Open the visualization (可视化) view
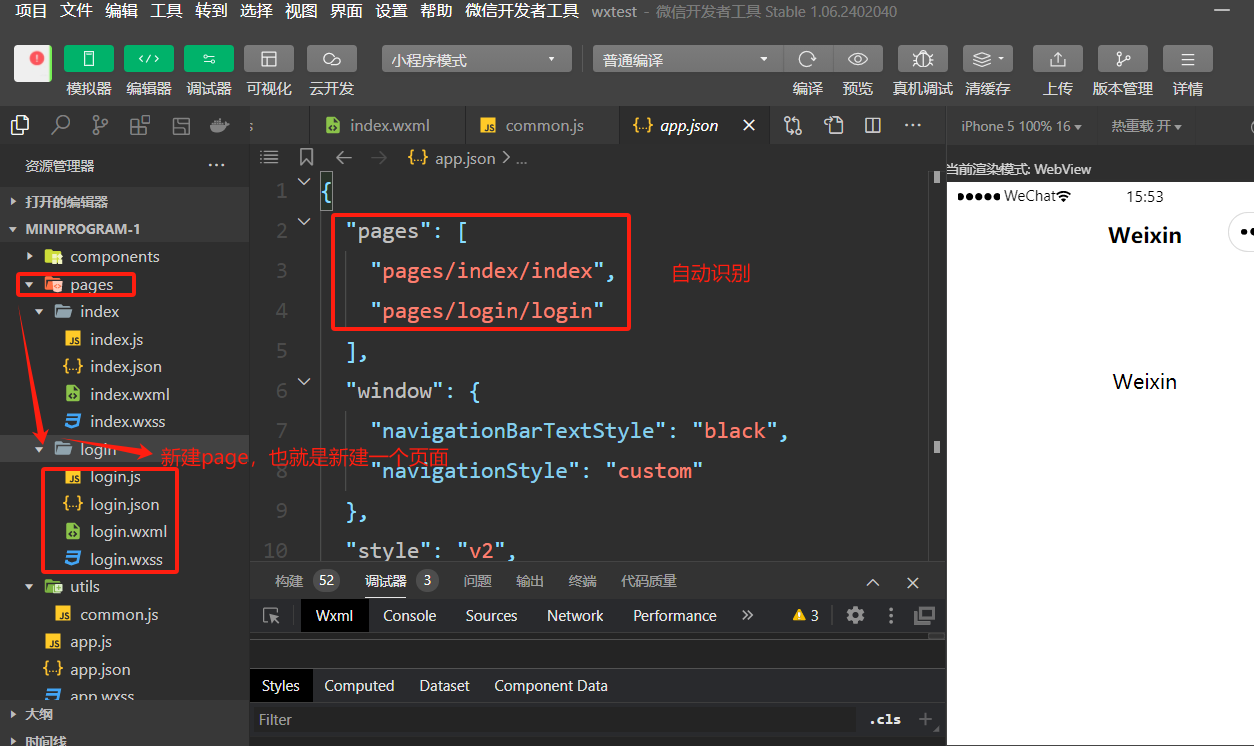The image size is (1254, 746). (269, 59)
